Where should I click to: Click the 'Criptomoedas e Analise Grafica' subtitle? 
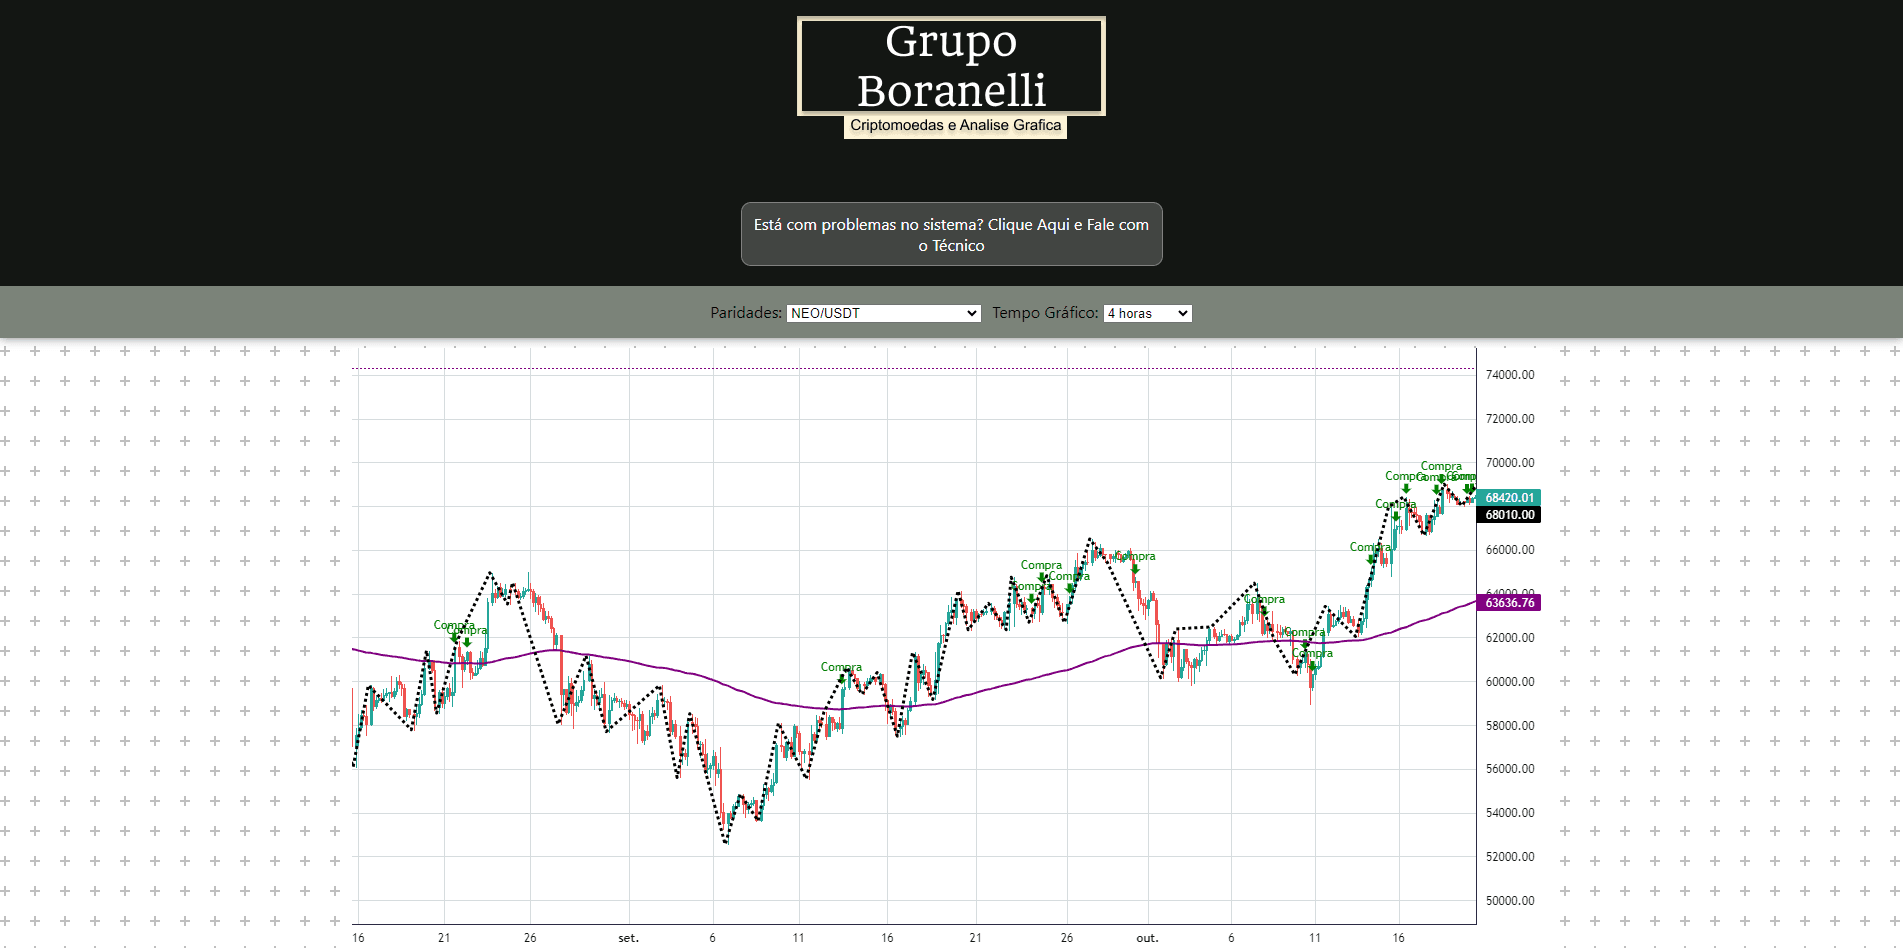click(x=955, y=126)
